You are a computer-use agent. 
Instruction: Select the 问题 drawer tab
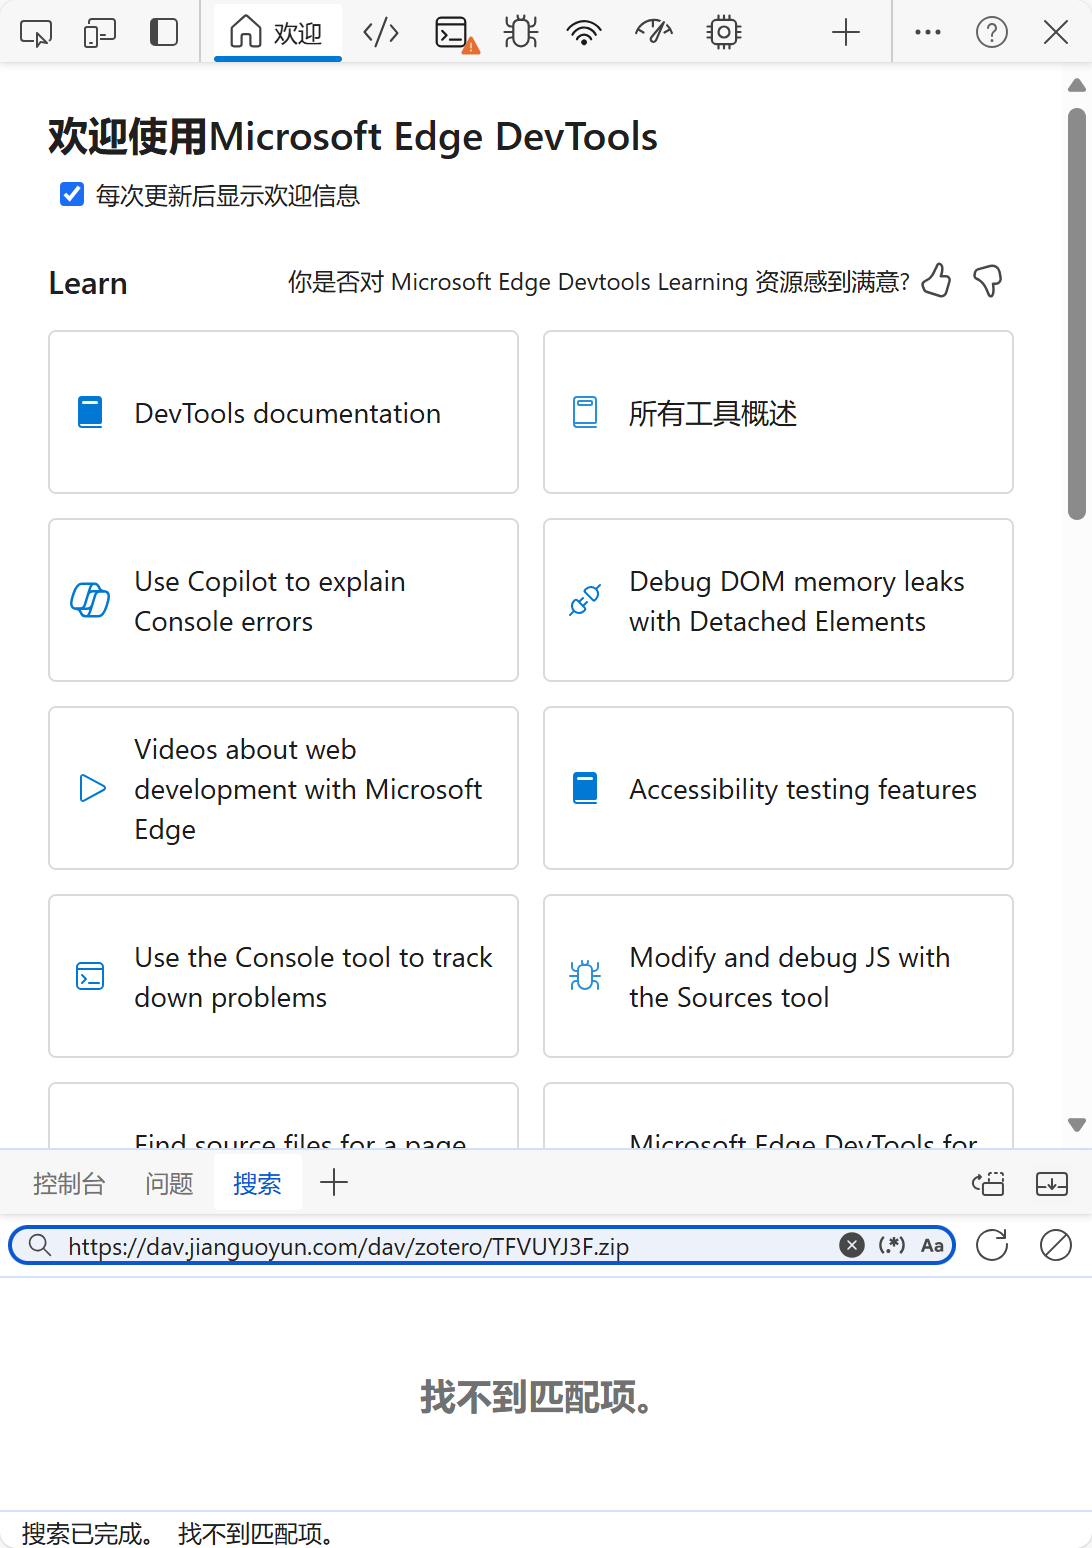(169, 1184)
